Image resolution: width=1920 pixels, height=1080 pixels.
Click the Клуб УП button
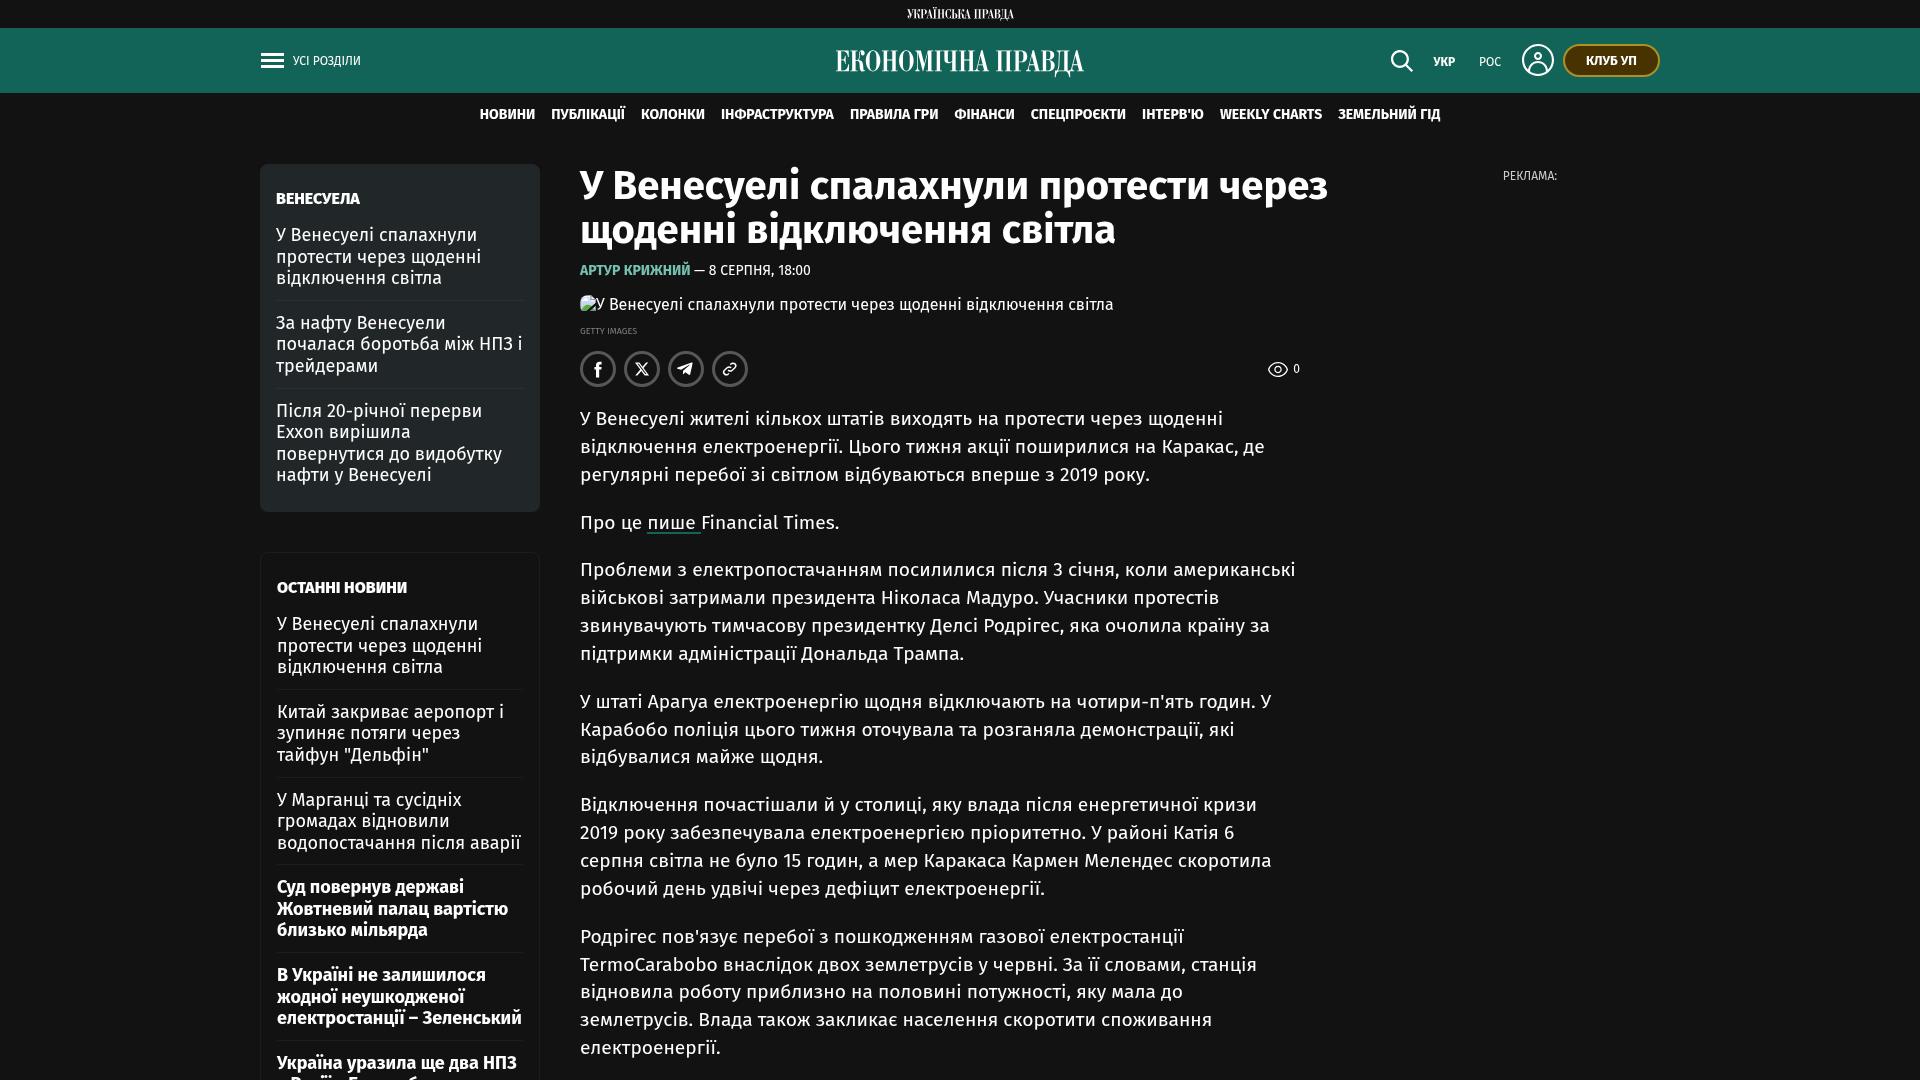(x=1611, y=61)
